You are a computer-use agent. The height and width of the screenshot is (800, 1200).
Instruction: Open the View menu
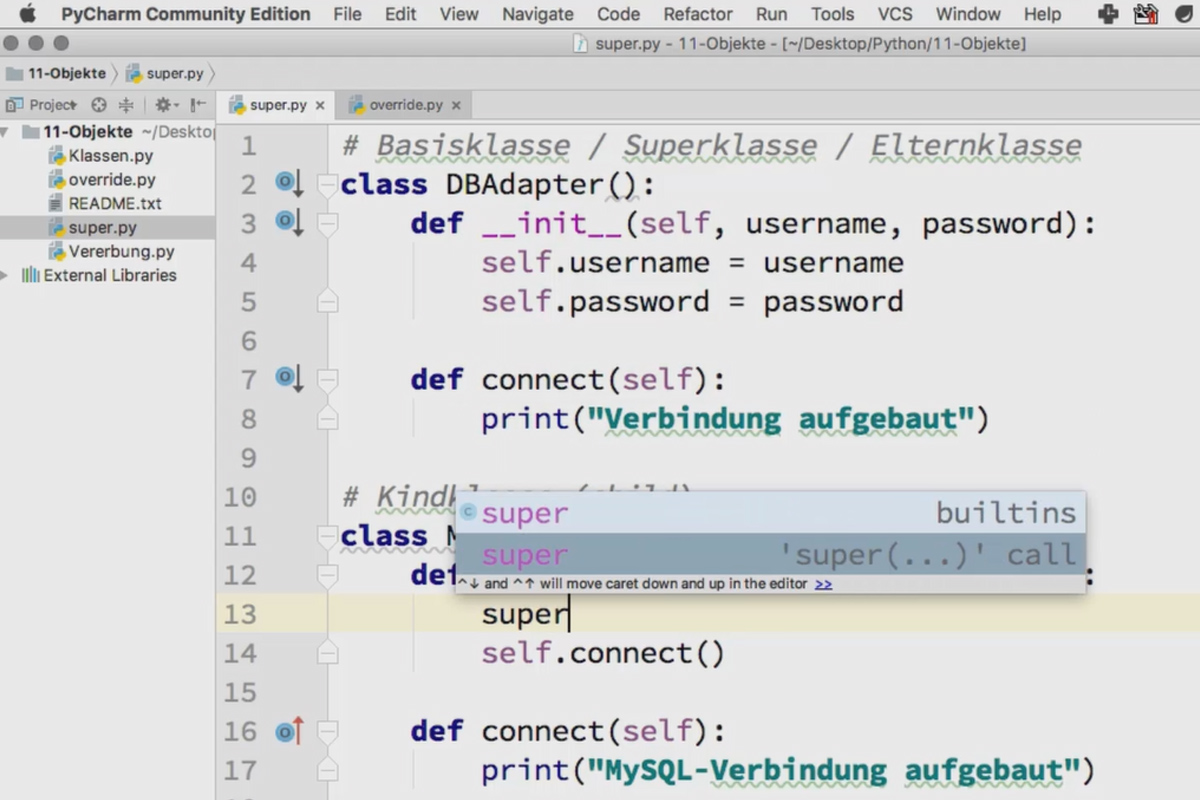459,14
